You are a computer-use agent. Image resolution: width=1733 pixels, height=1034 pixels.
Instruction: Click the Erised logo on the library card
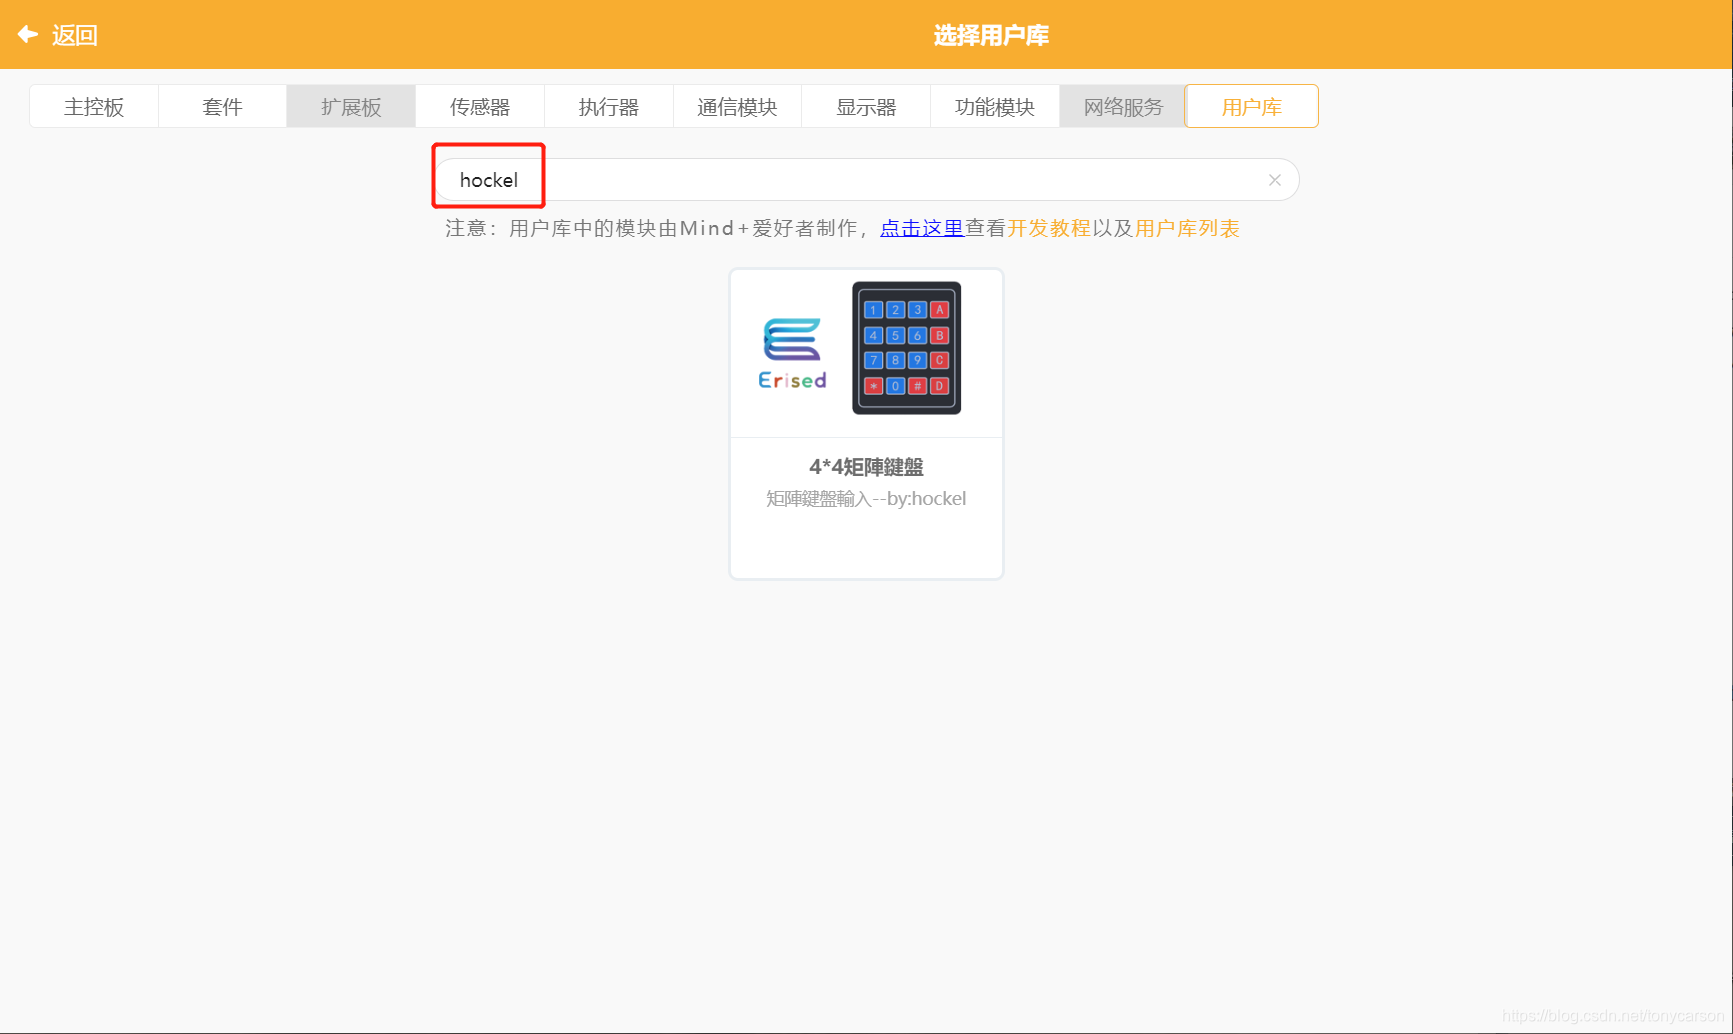(x=792, y=350)
